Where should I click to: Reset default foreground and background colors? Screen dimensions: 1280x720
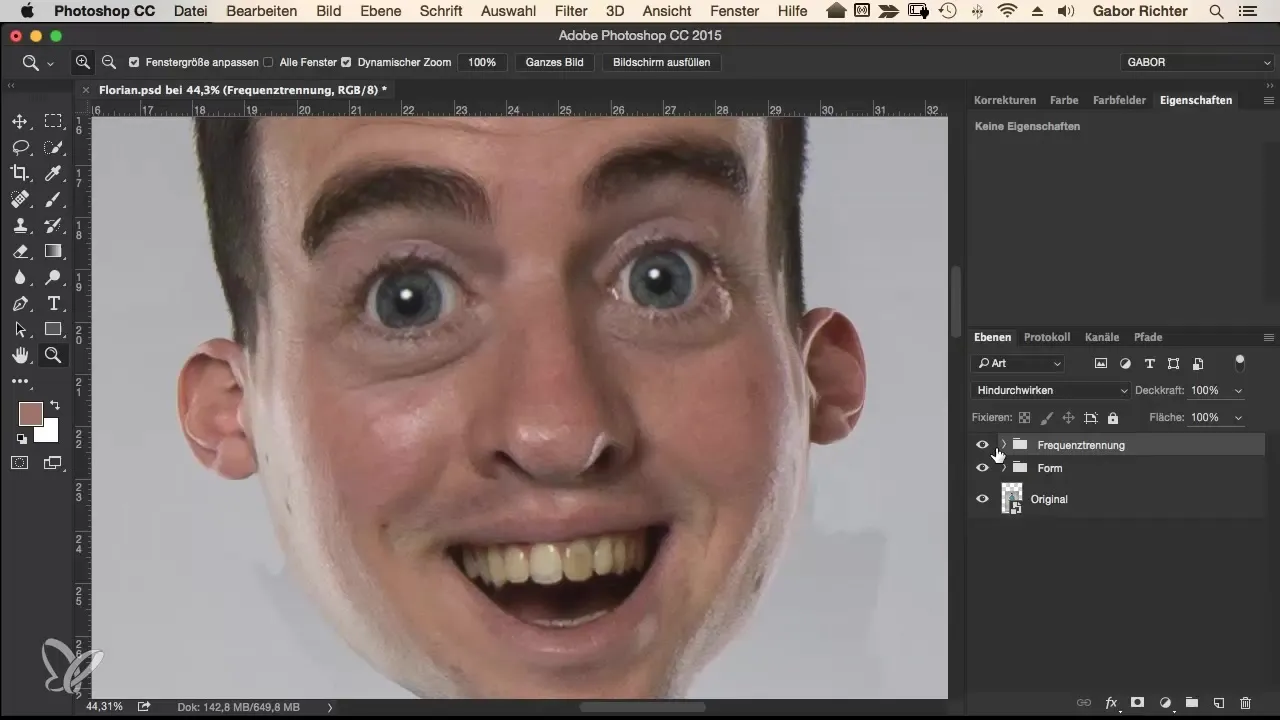[21, 439]
